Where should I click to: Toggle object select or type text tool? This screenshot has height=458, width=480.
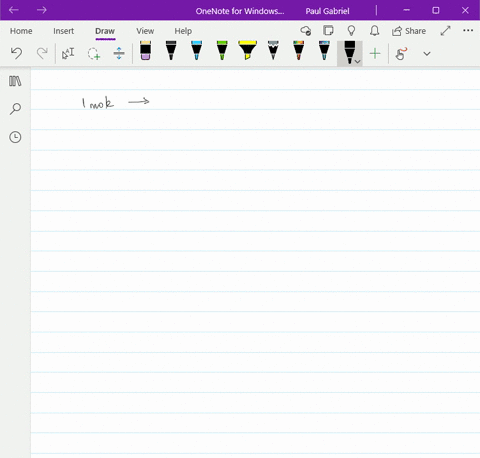click(x=68, y=53)
